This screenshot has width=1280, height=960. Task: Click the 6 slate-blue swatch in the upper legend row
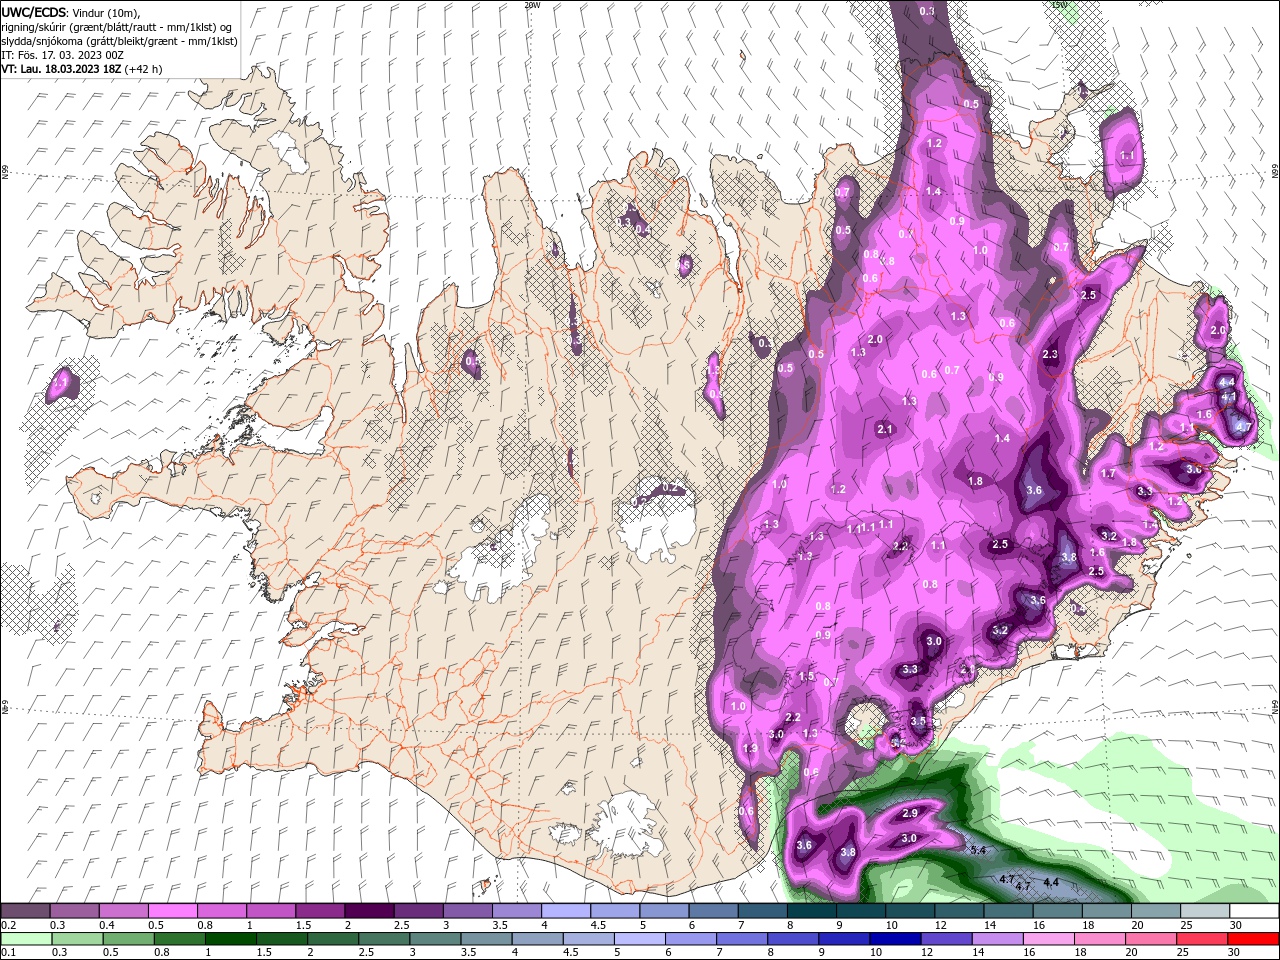[x=712, y=911]
